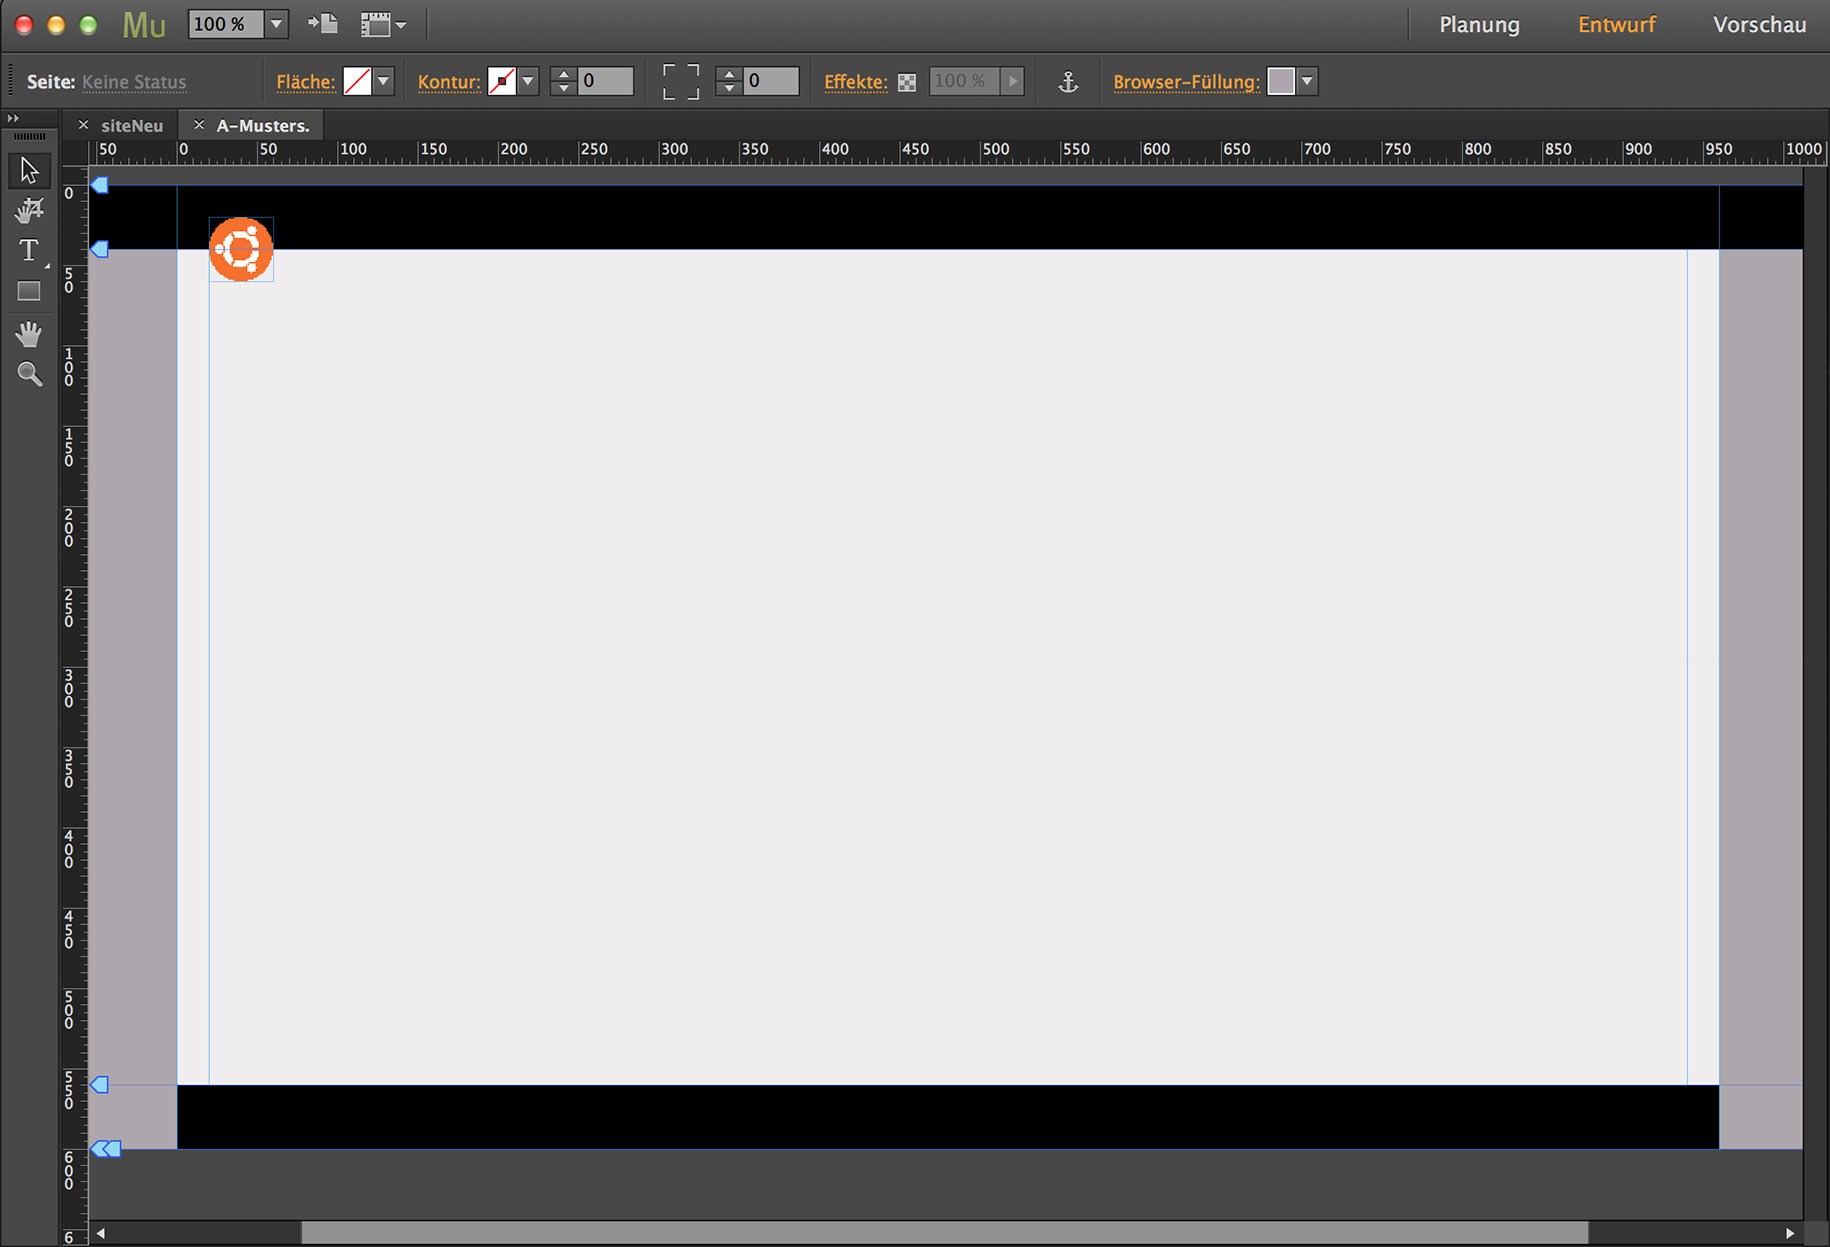This screenshot has height=1247, width=1830.
Task: Select the Hand tool
Action: click(x=29, y=333)
